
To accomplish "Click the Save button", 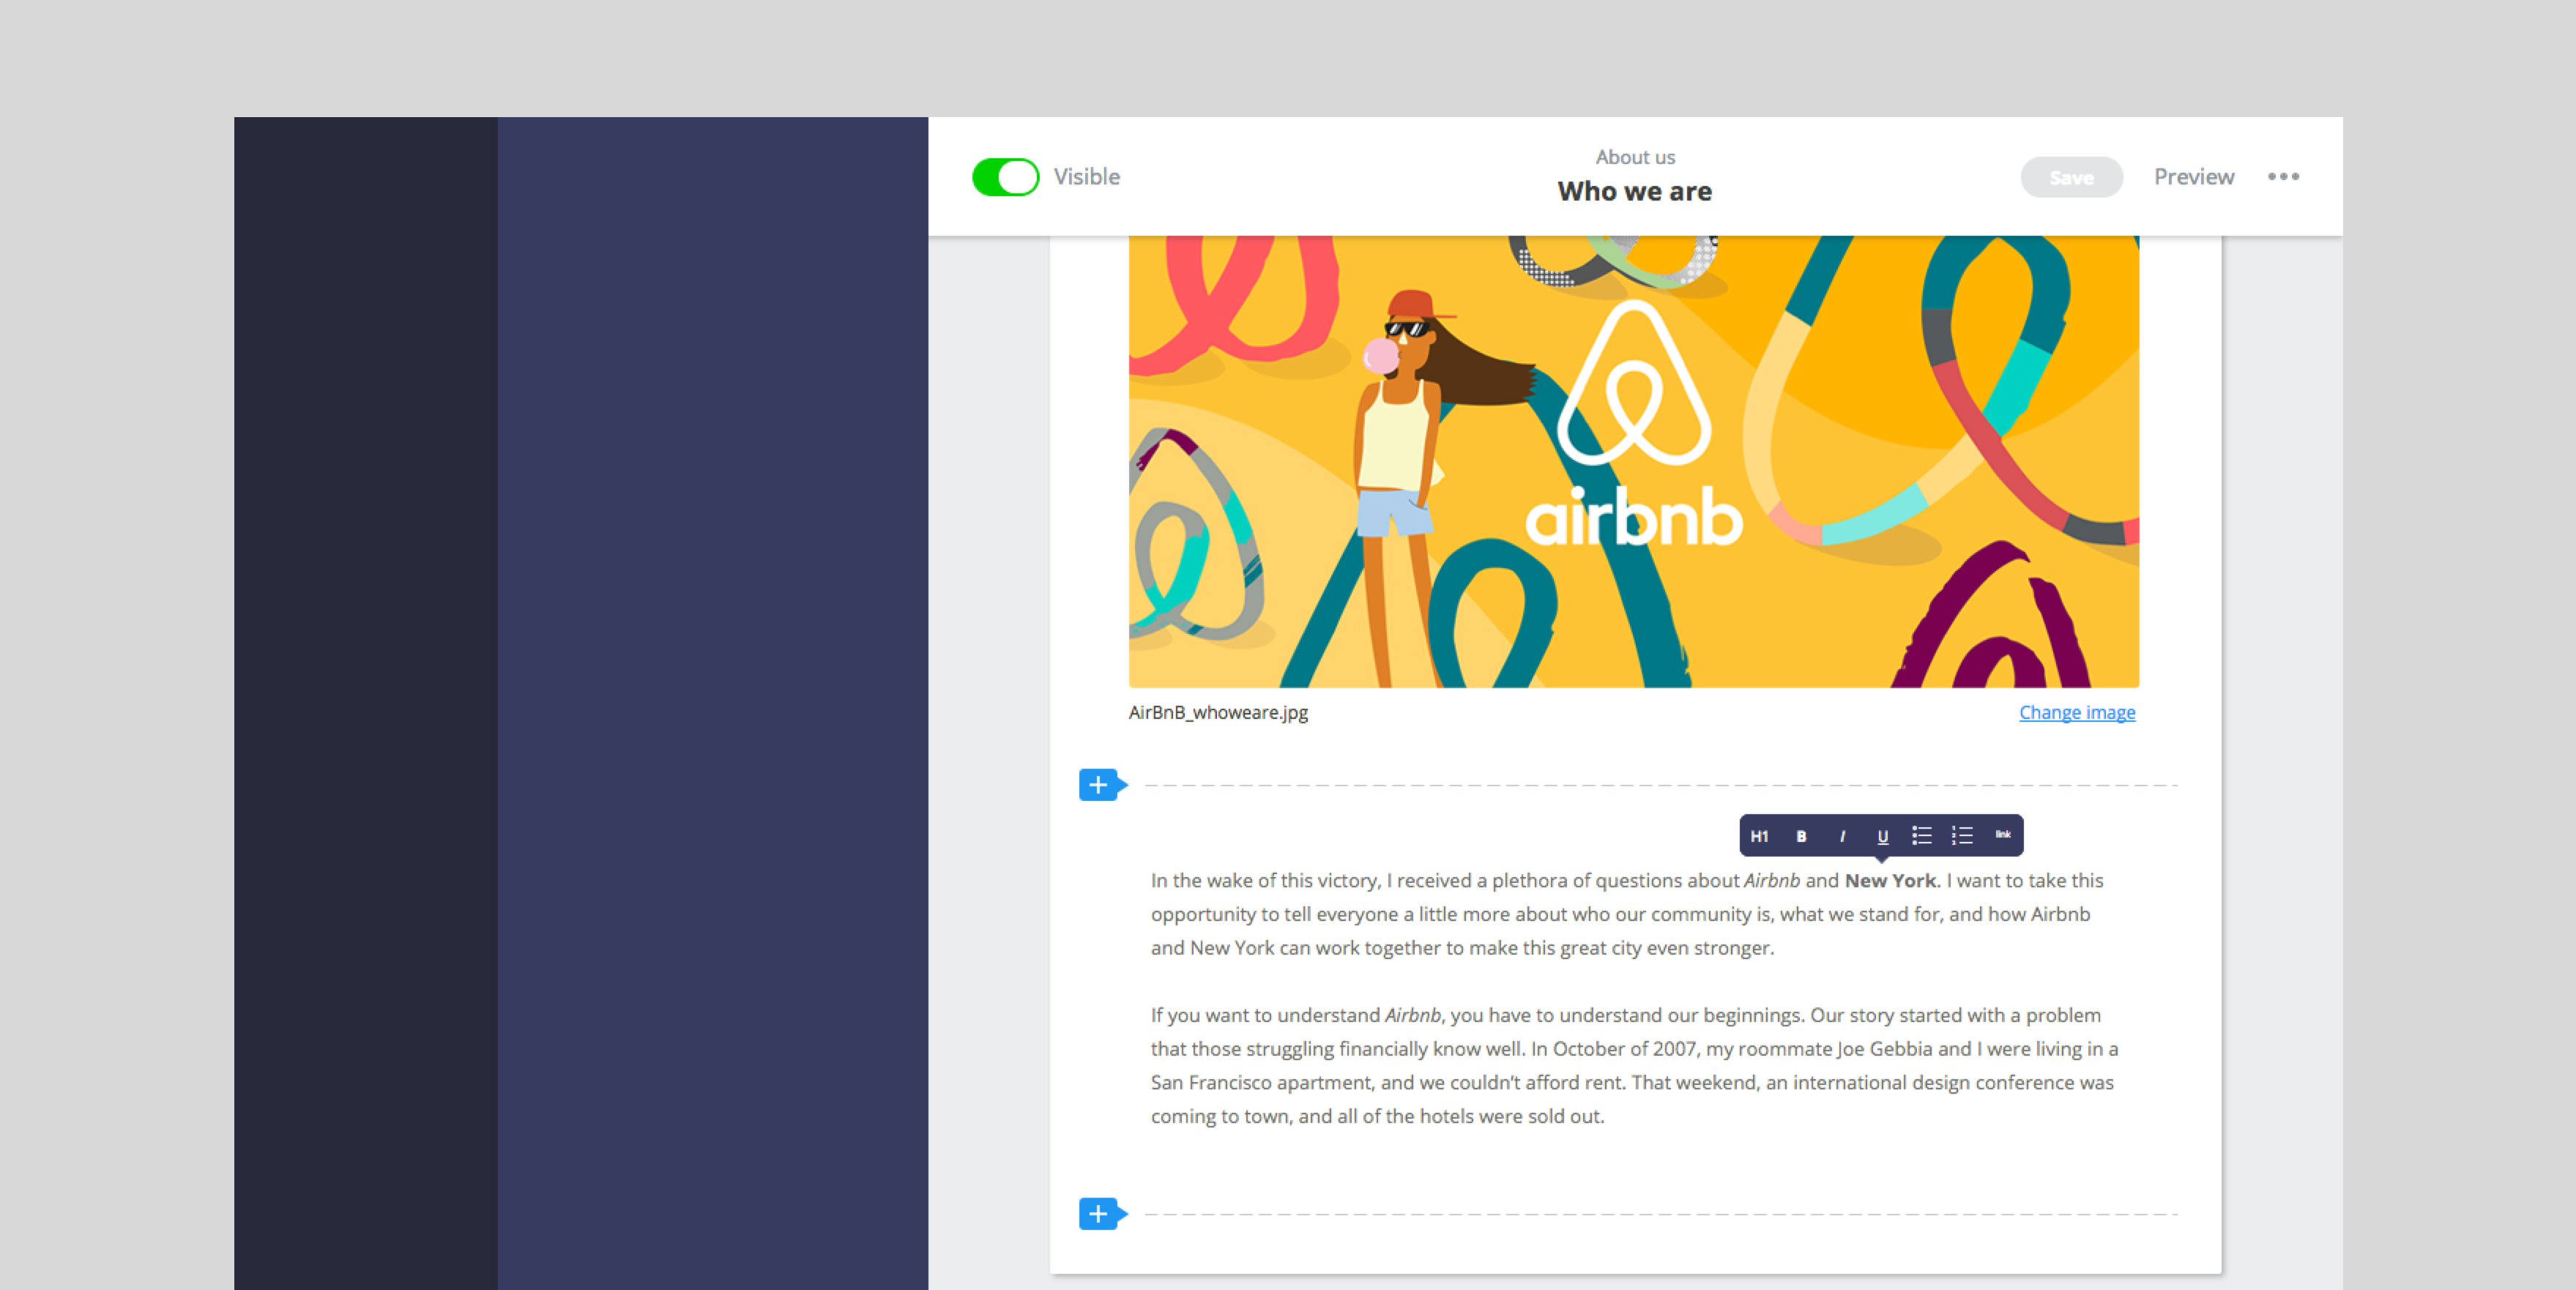I will coord(2071,177).
